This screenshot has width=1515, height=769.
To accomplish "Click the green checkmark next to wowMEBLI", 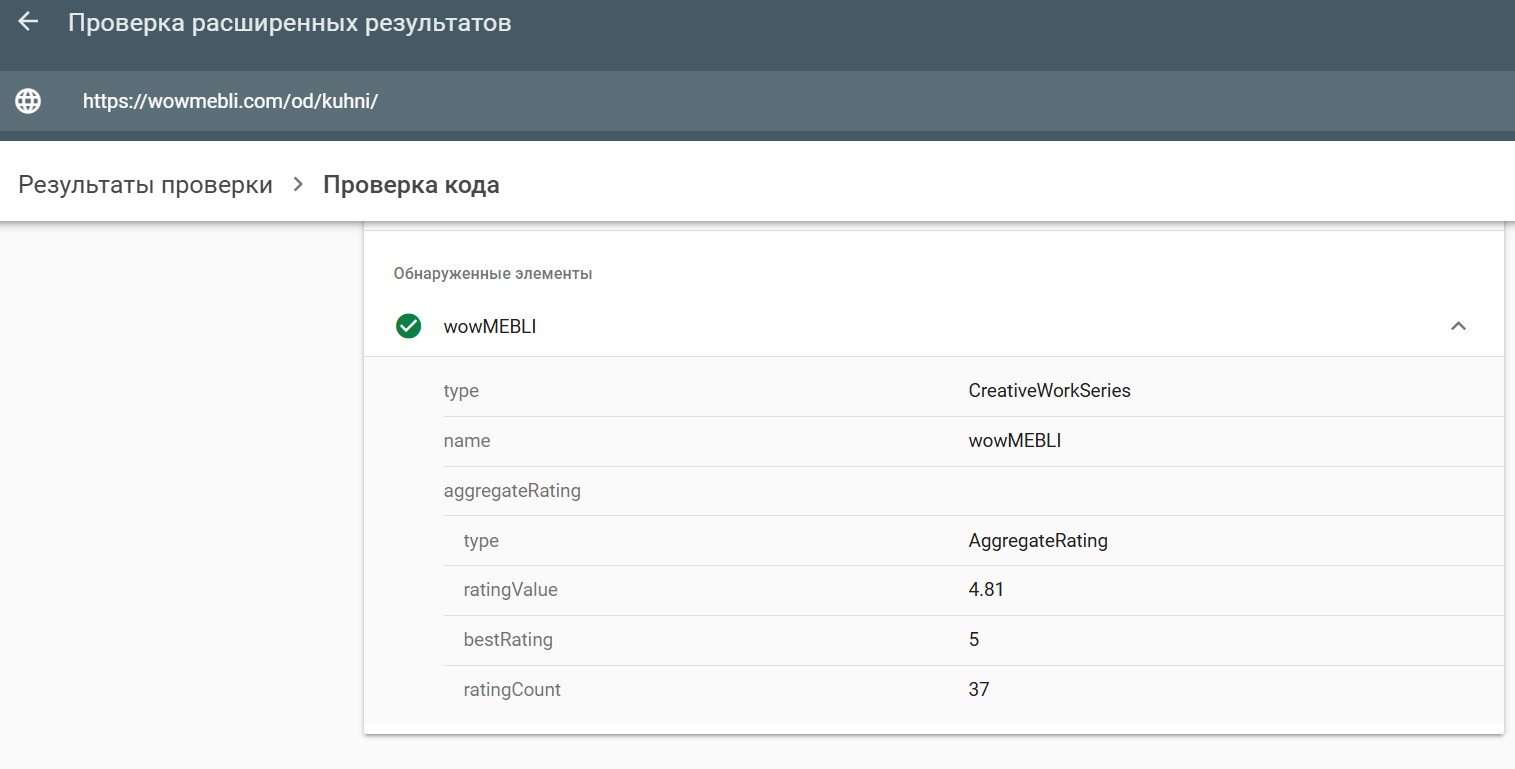I will click(408, 326).
